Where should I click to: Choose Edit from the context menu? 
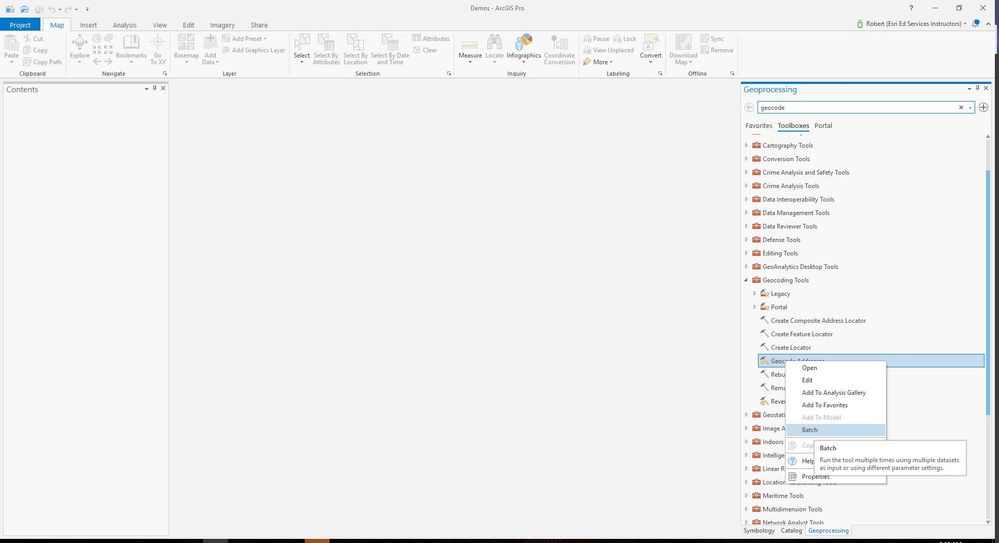coord(835,380)
